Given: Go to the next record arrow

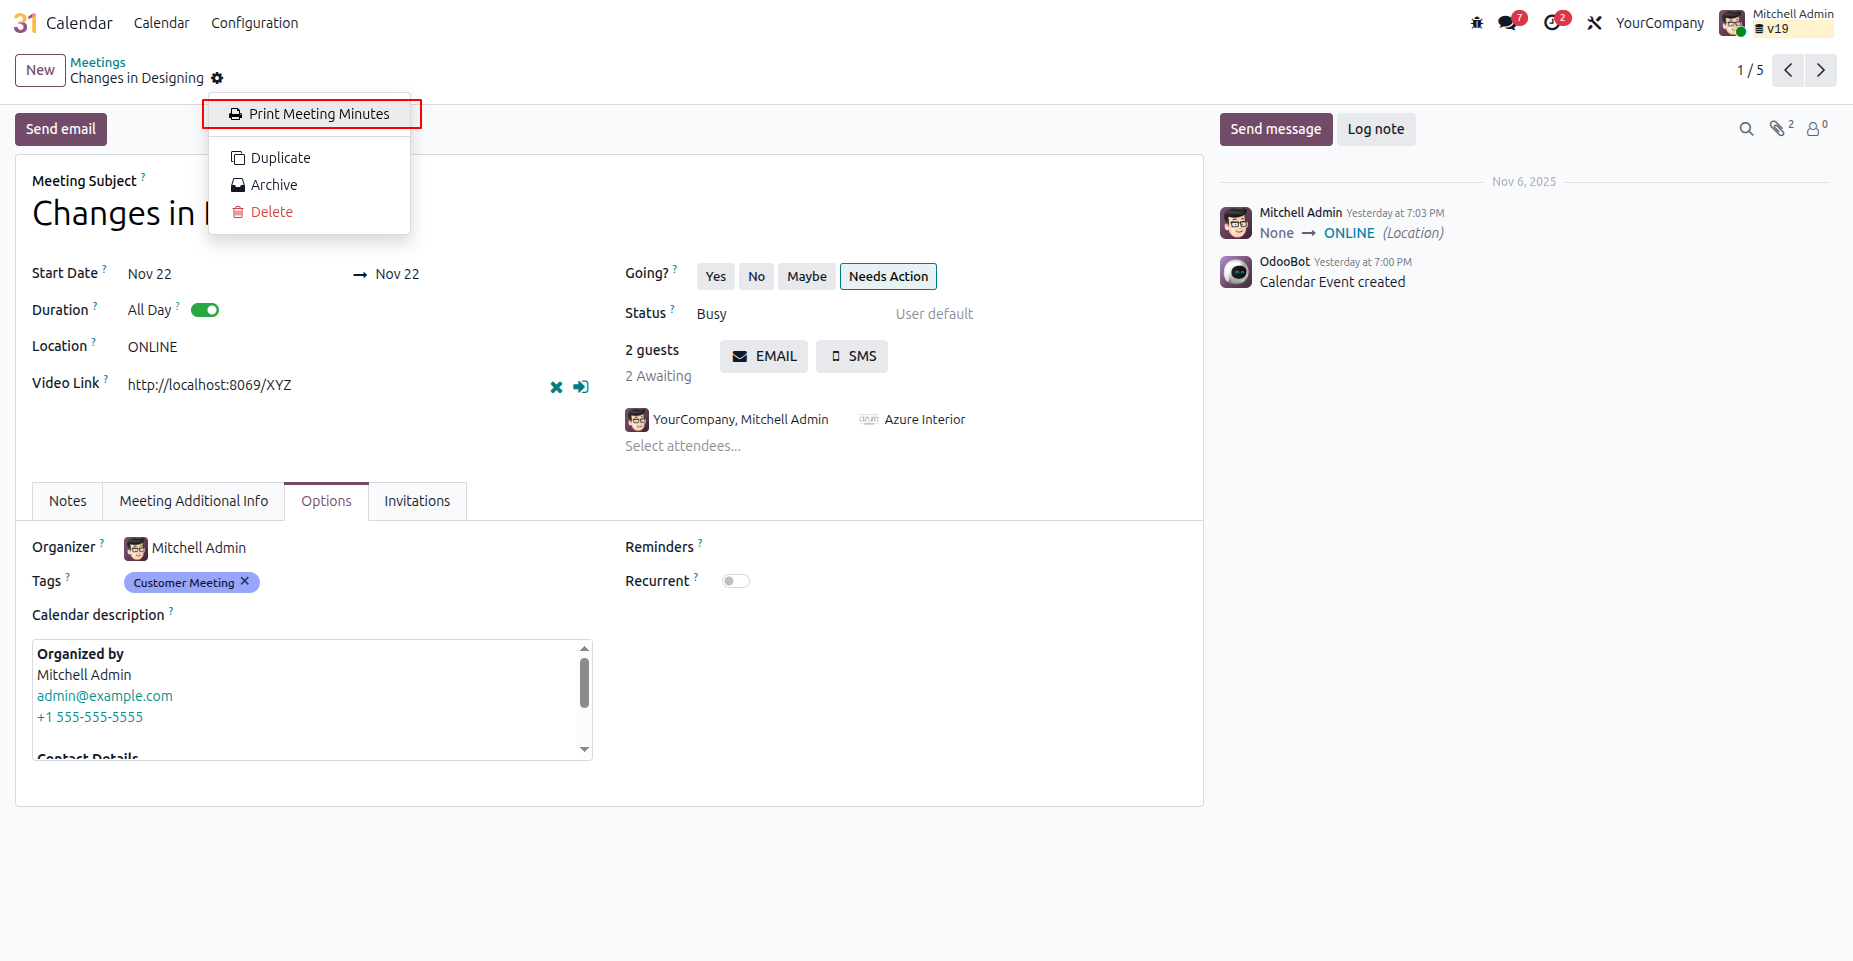Looking at the screenshot, I should click(1821, 70).
